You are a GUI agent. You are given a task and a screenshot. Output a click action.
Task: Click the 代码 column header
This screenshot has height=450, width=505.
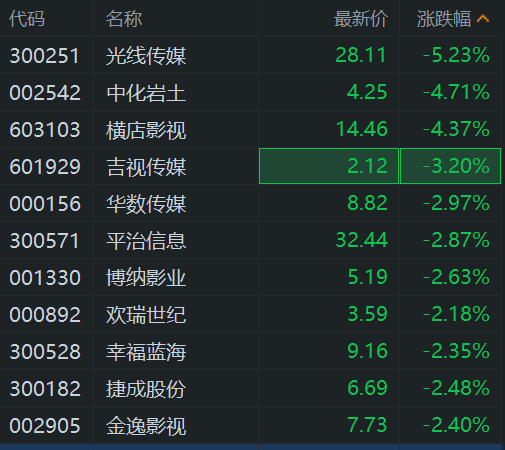pos(27,19)
